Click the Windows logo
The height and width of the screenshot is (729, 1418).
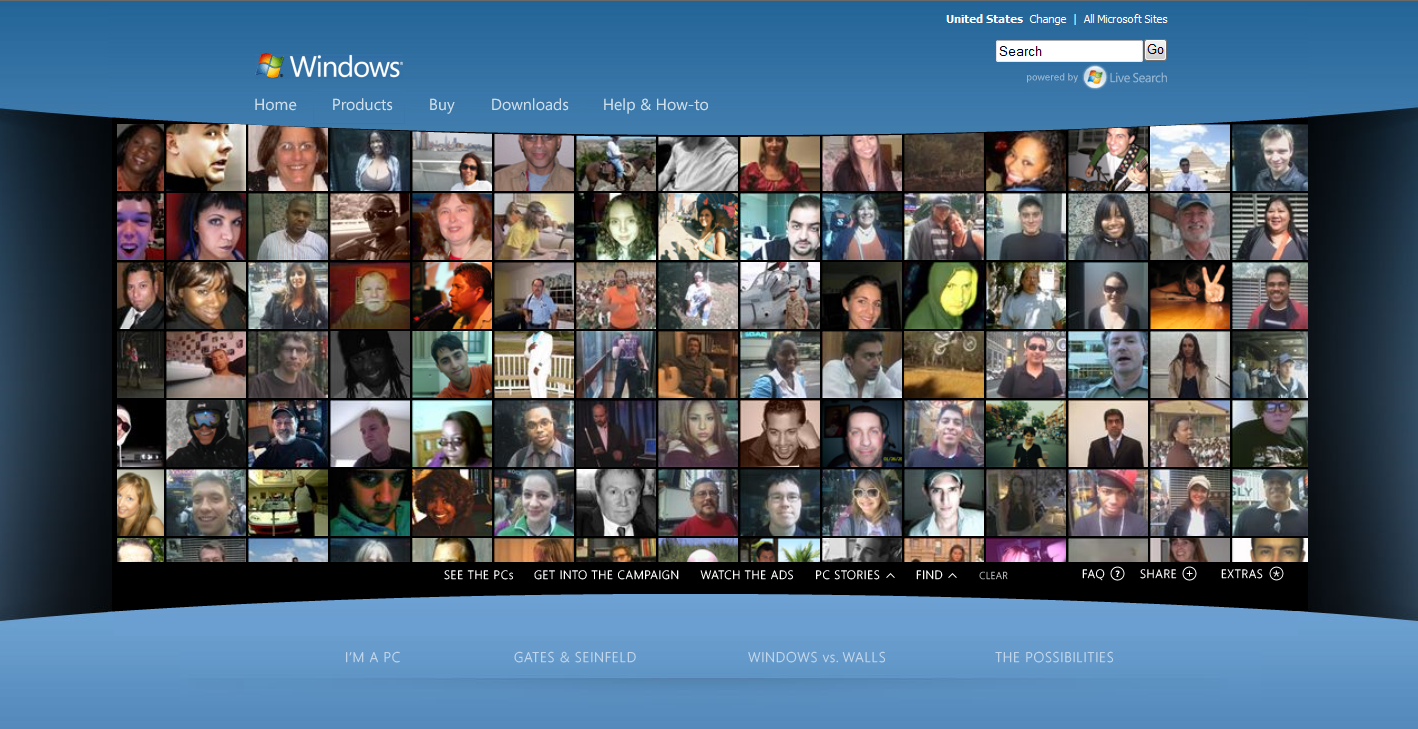pyautogui.click(x=329, y=66)
